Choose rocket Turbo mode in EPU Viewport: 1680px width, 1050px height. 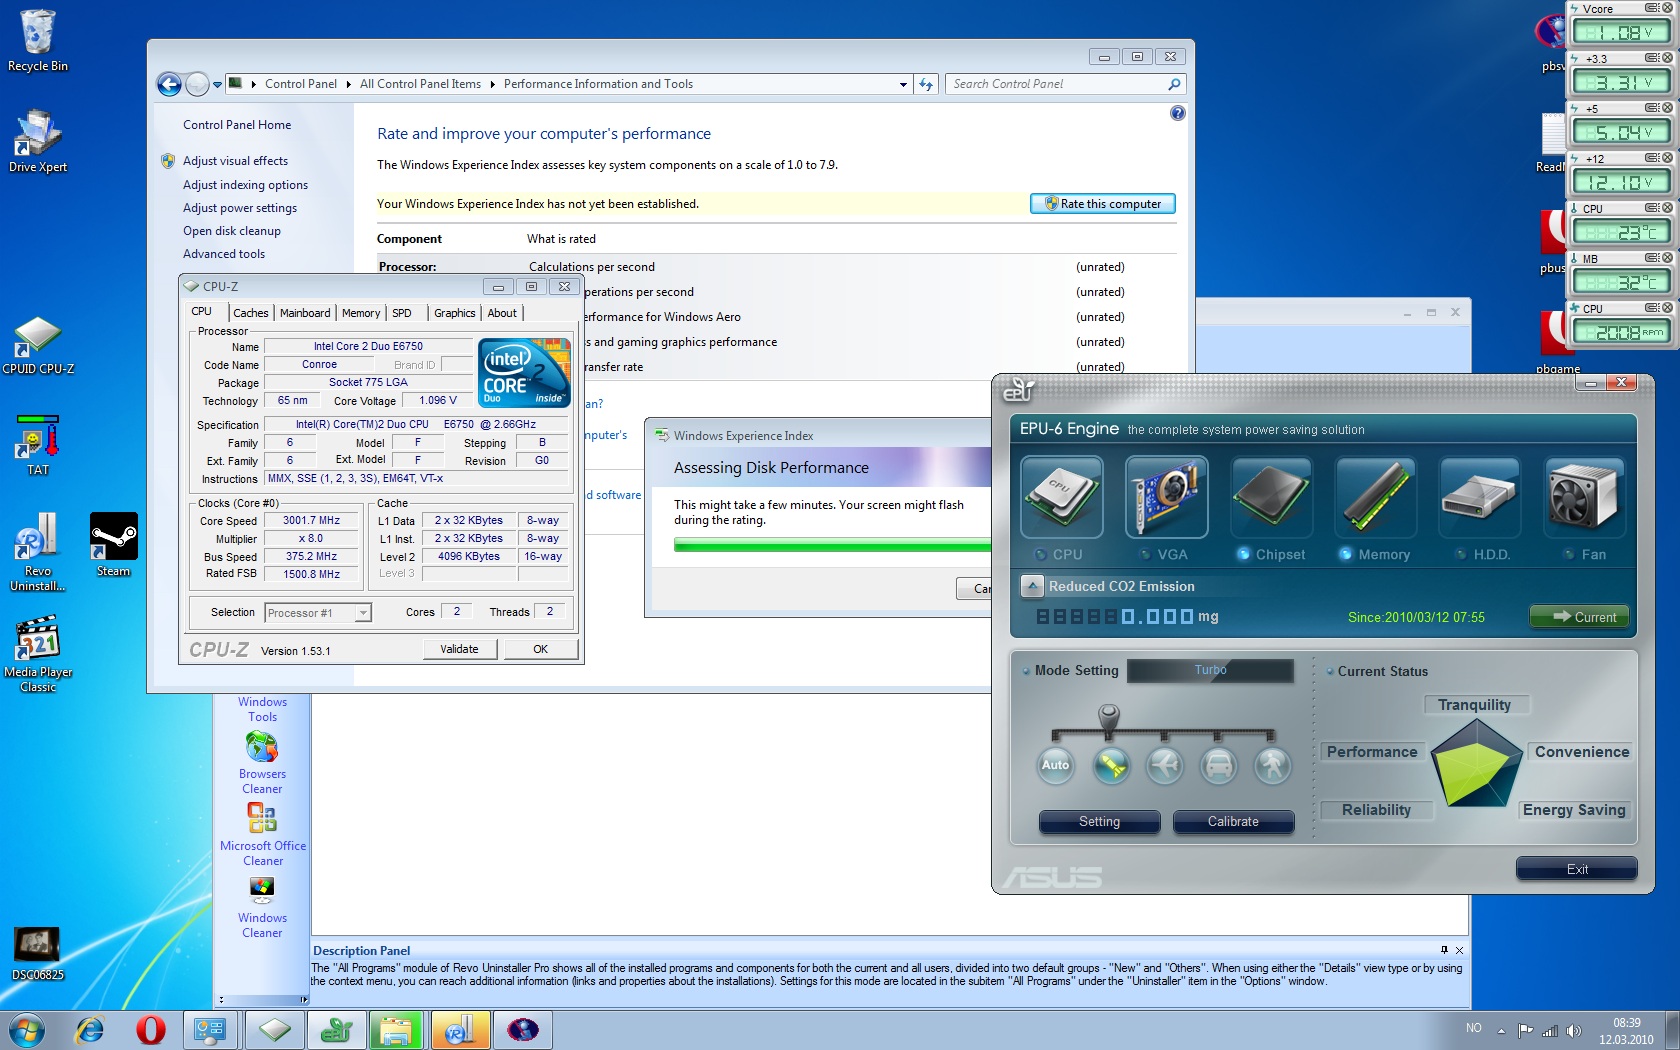coord(1111,765)
